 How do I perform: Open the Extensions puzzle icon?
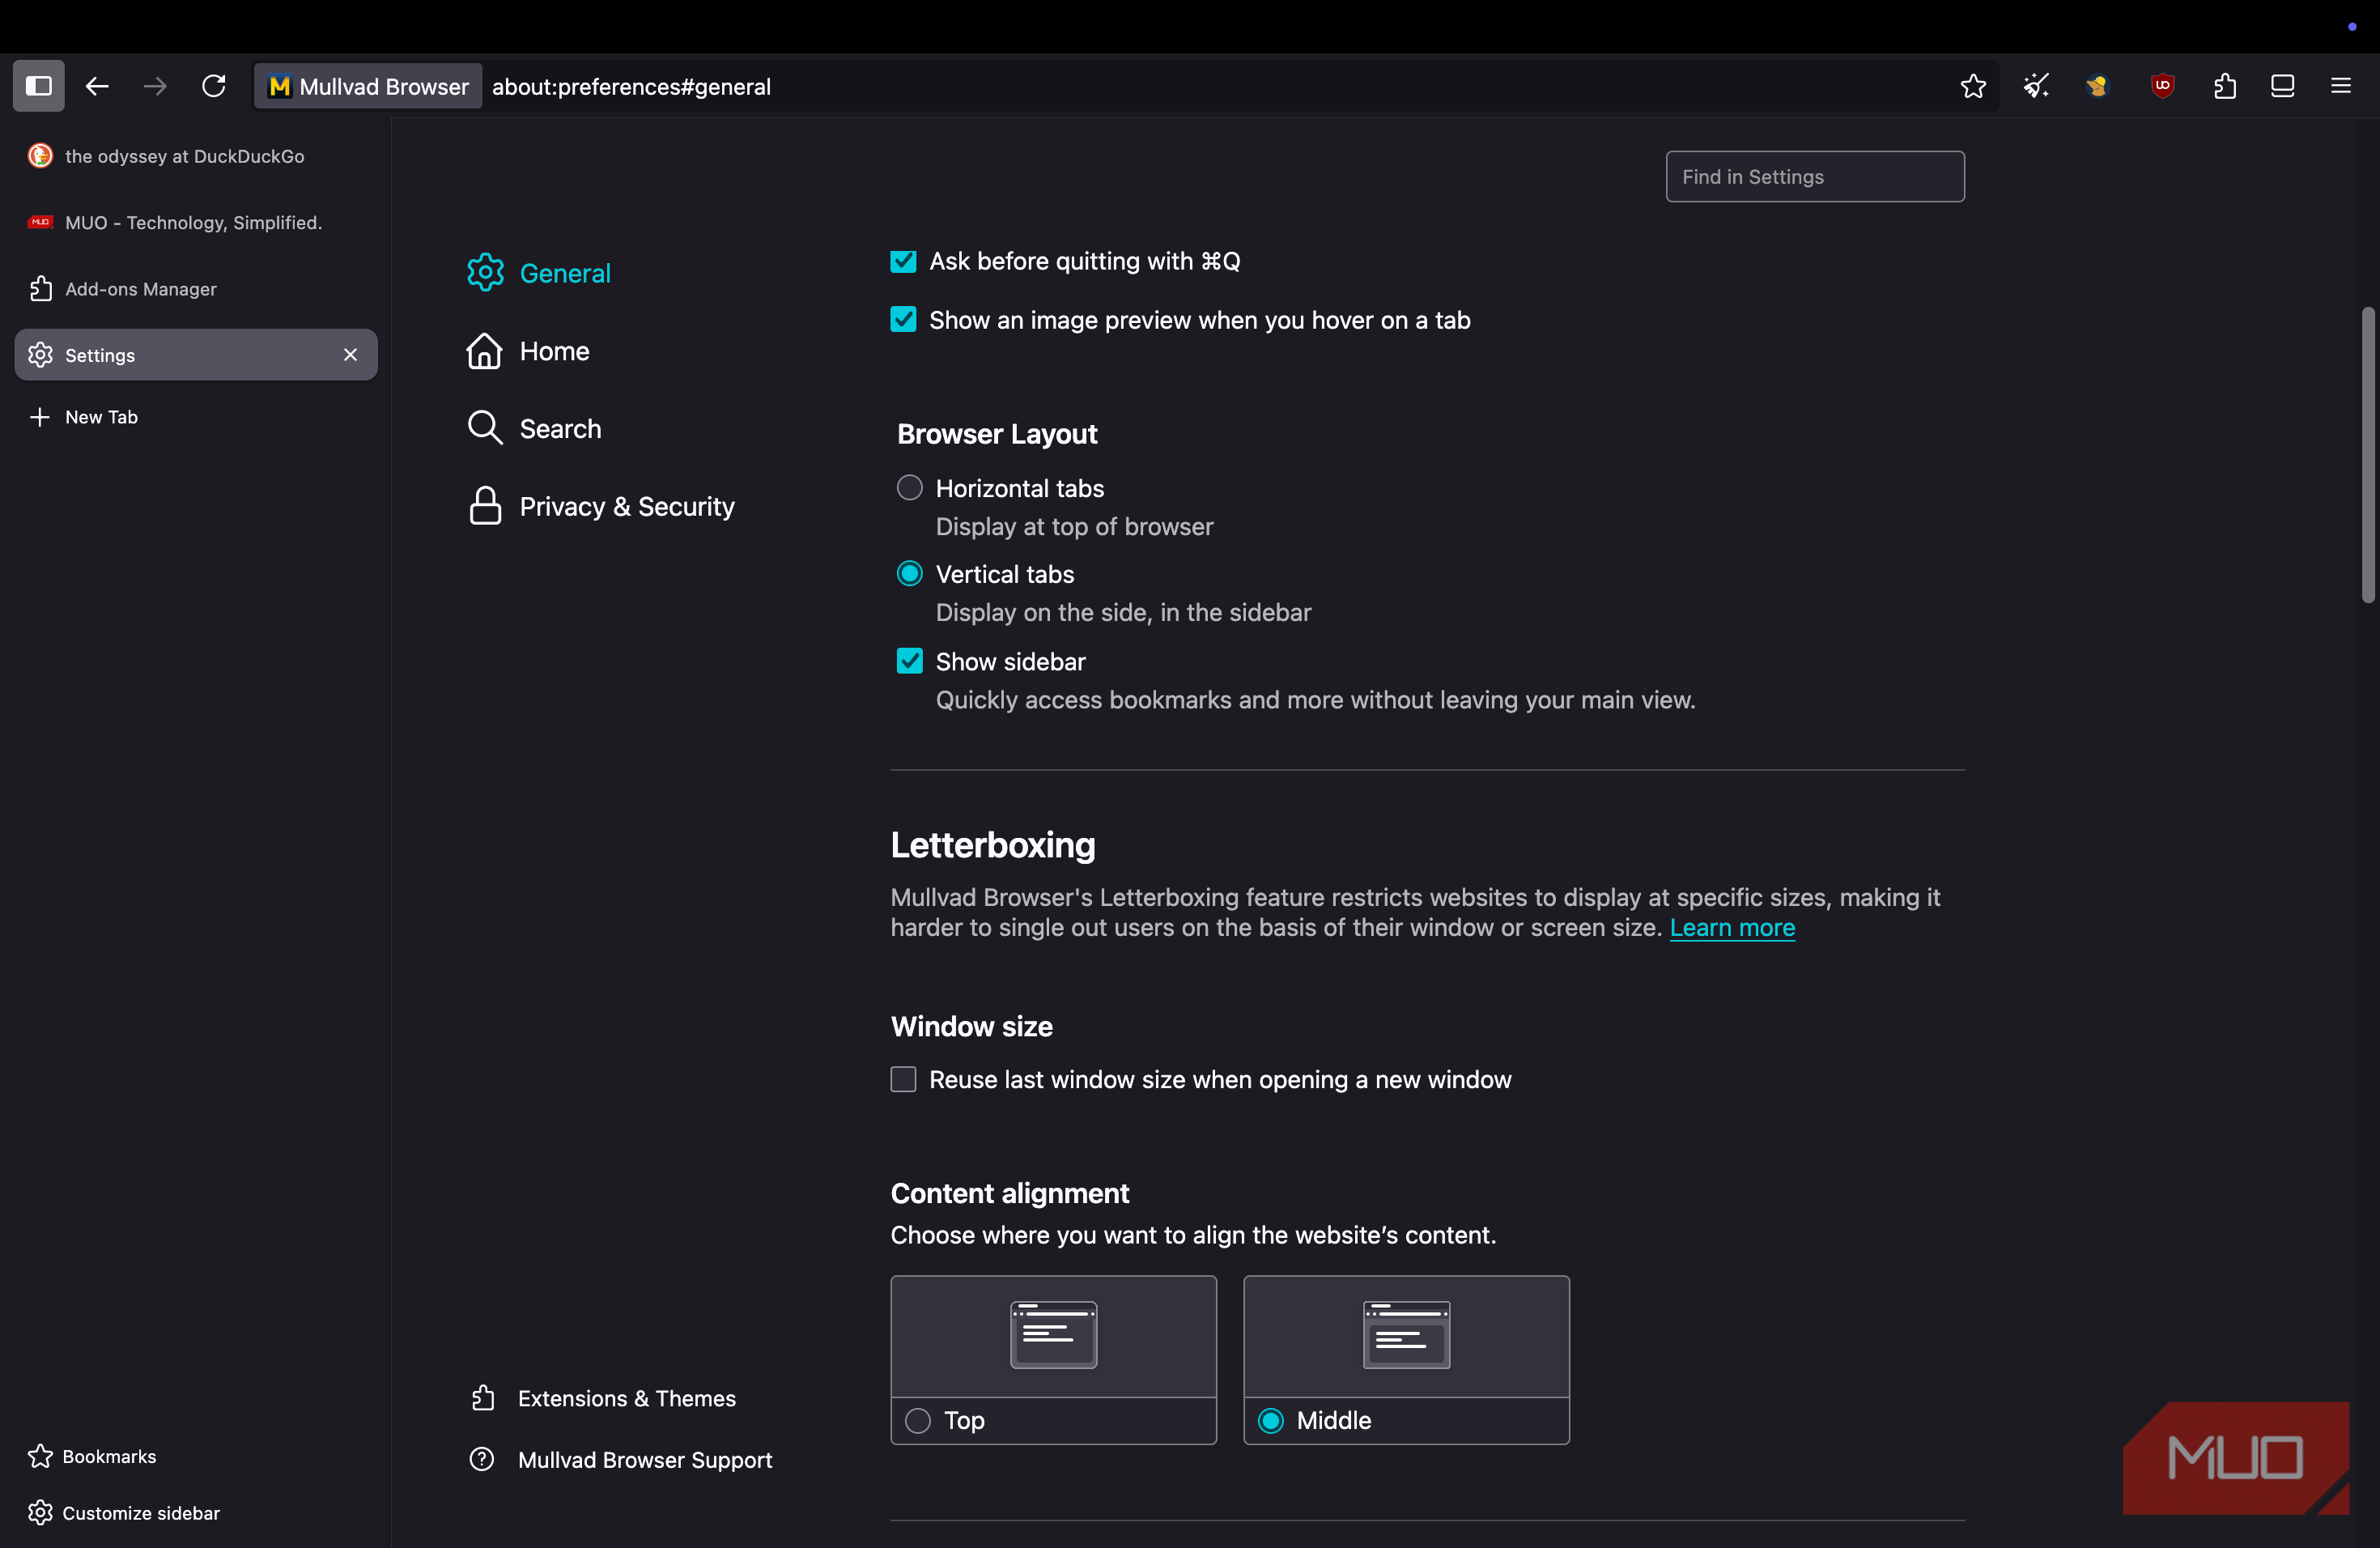click(2224, 86)
